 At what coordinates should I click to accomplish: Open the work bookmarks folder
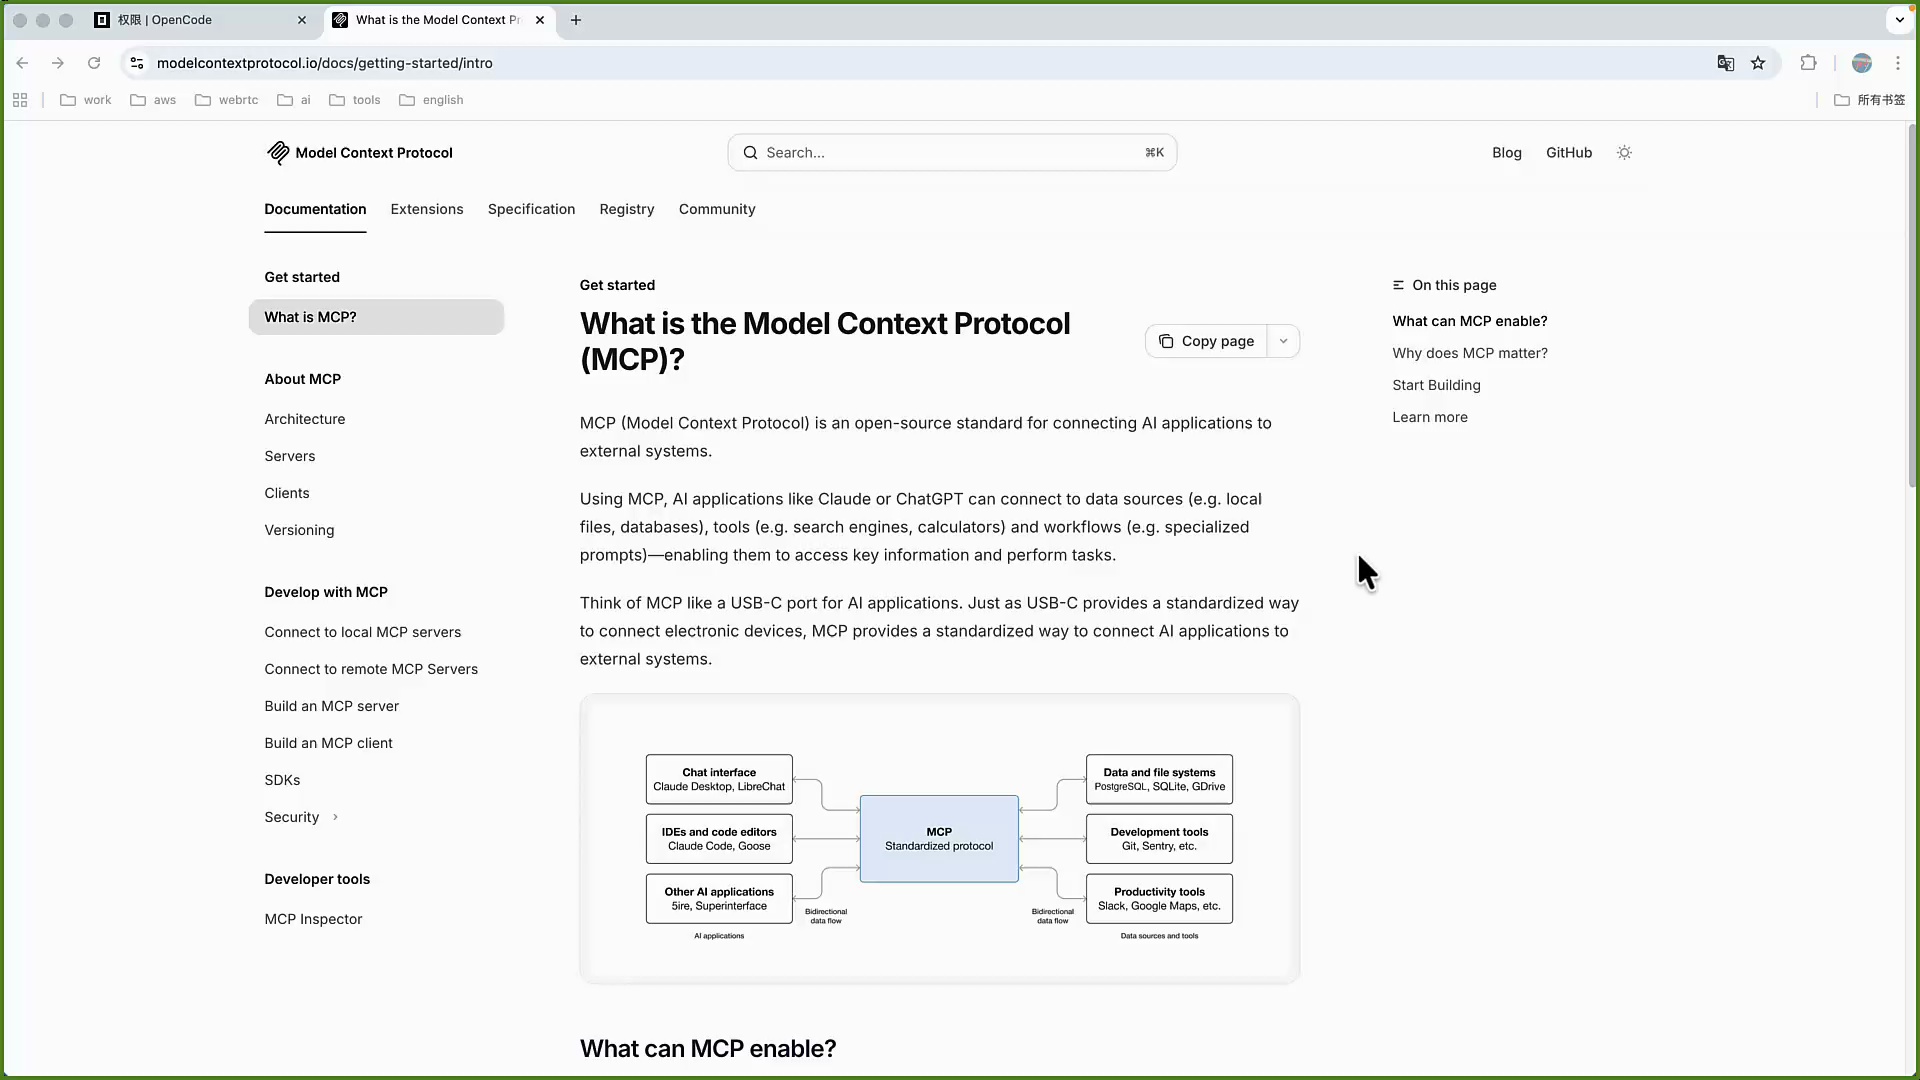pos(86,100)
